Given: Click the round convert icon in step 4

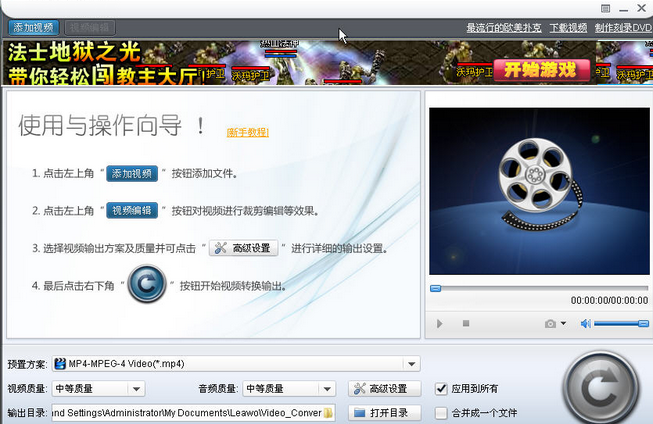Looking at the screenshot, I should point(147,284).
